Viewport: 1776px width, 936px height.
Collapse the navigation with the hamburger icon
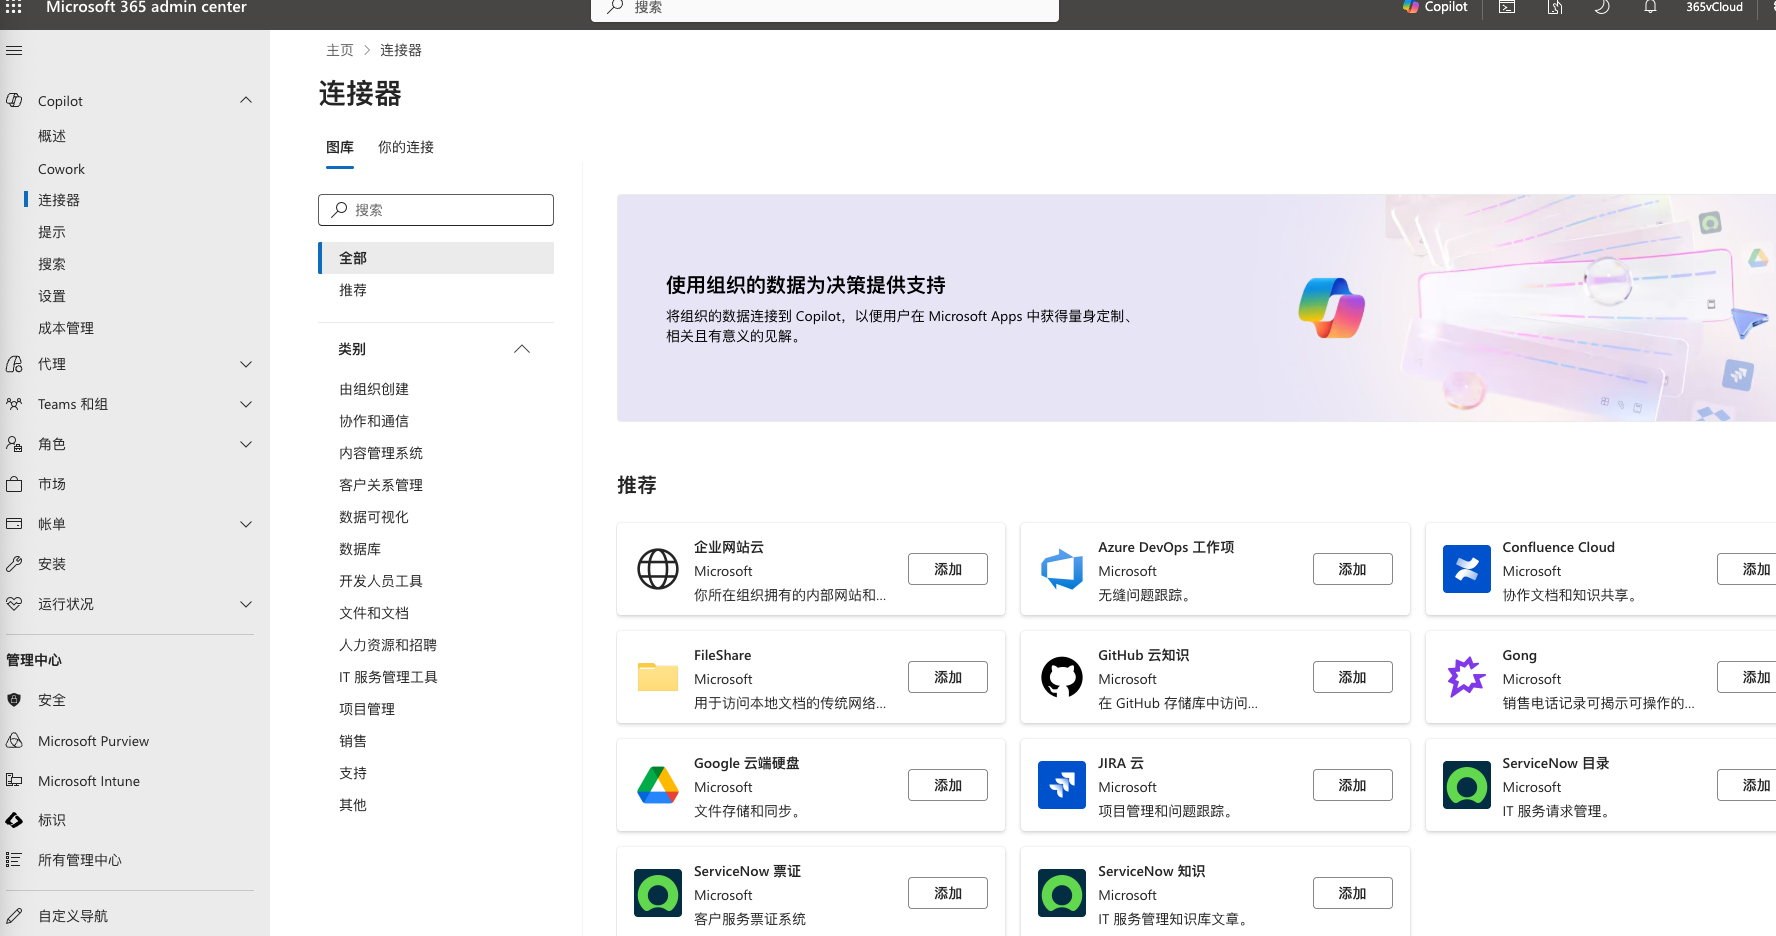pyautogui.click(x=14, y=50)
